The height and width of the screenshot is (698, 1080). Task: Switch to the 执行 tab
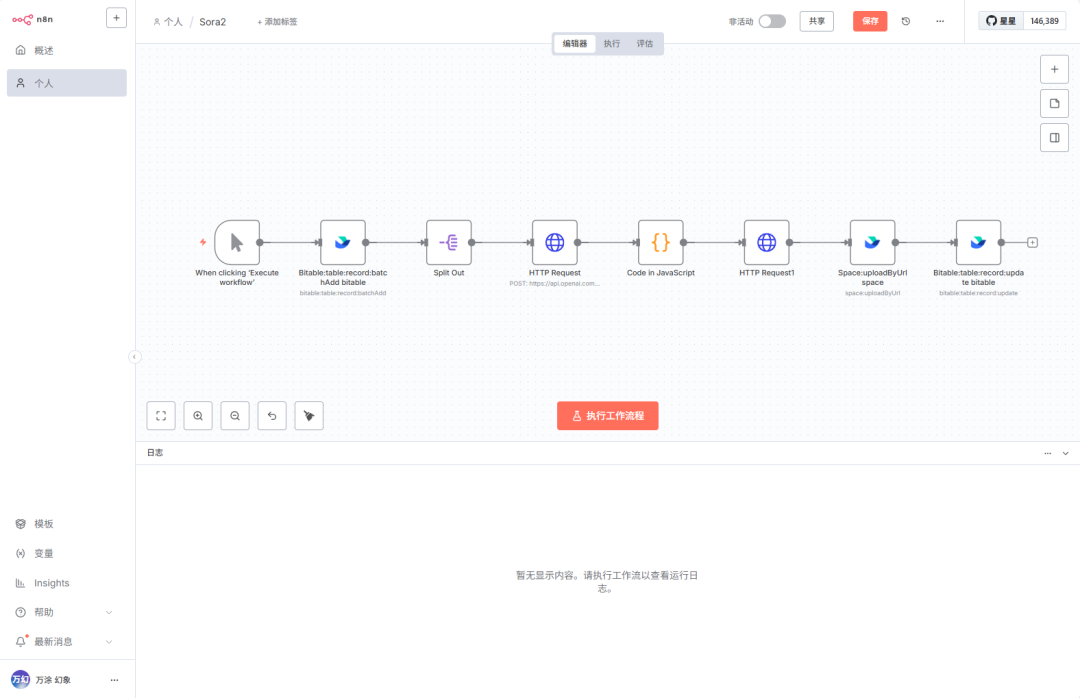click(612, 44)
